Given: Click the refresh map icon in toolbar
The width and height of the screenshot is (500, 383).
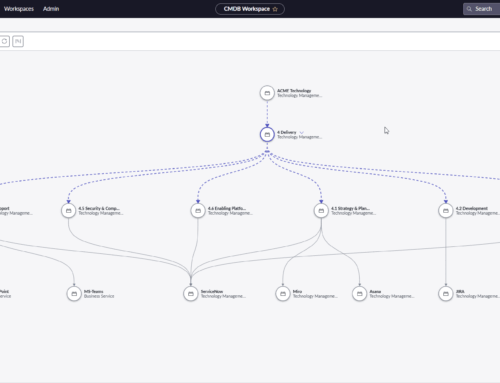Looking at the screenshot, I should [x=4, y=41].
